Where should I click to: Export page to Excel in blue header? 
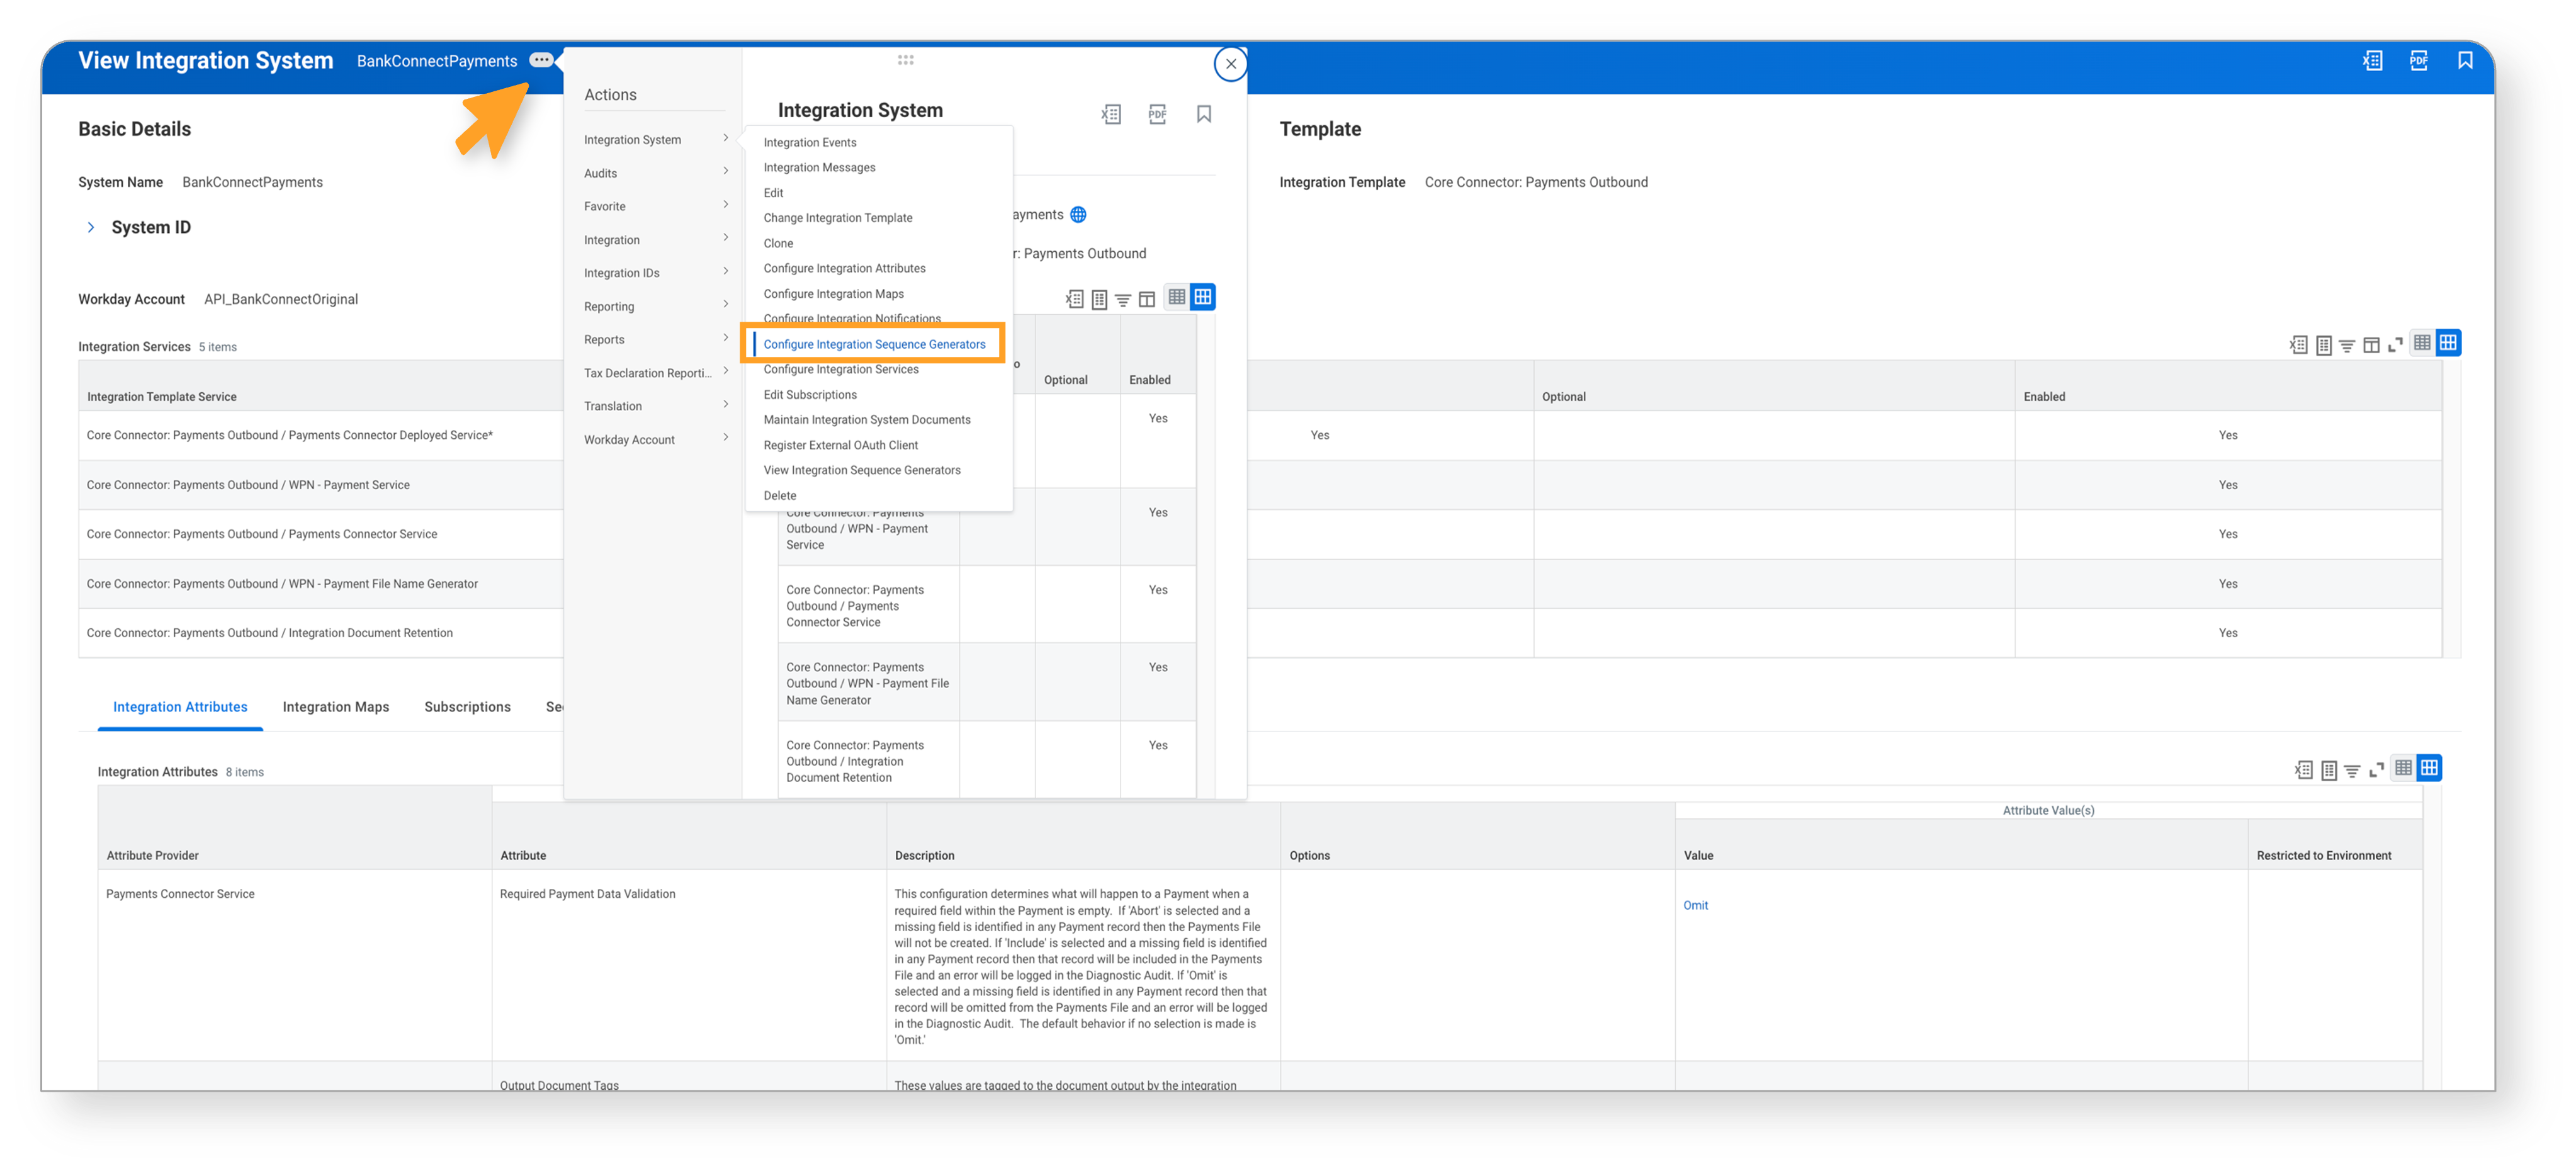pos(2372,61)
